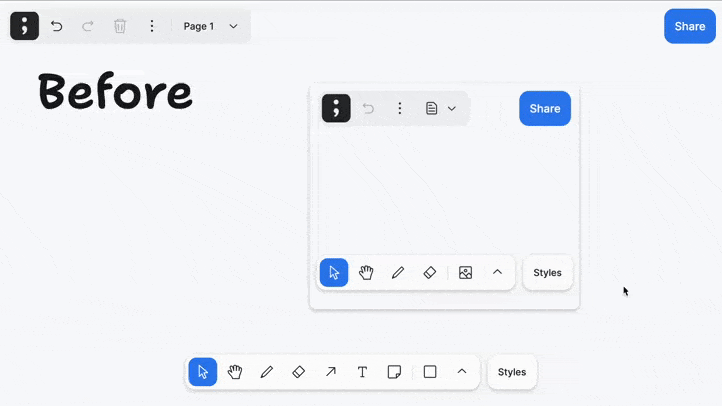Open Styles button in small preview
The width and height of the screenshot is (722, 406).
point(547,273)
